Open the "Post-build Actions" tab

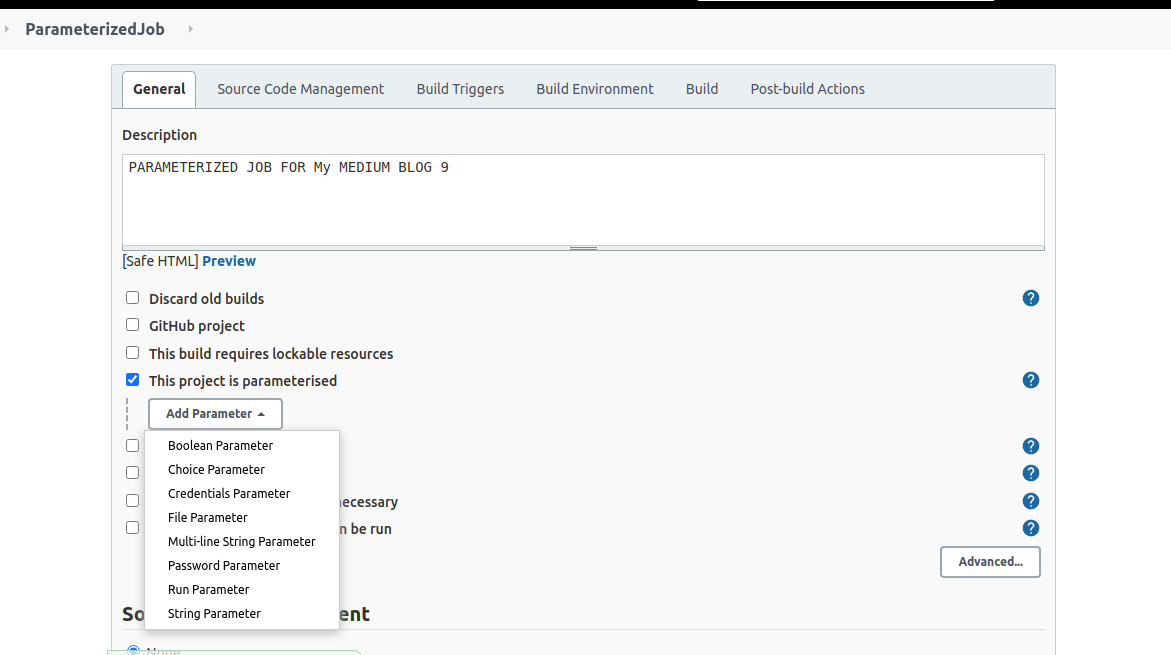click(807, 88)
